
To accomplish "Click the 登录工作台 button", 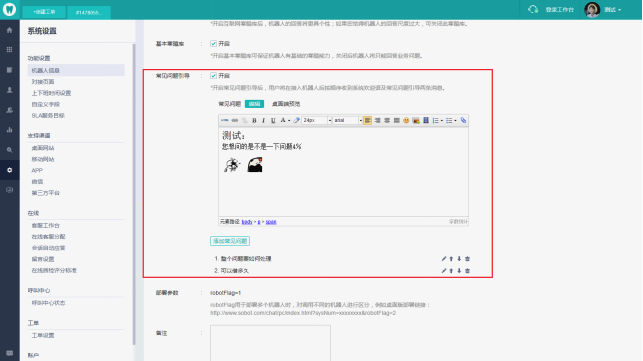I will pos(559,9).
